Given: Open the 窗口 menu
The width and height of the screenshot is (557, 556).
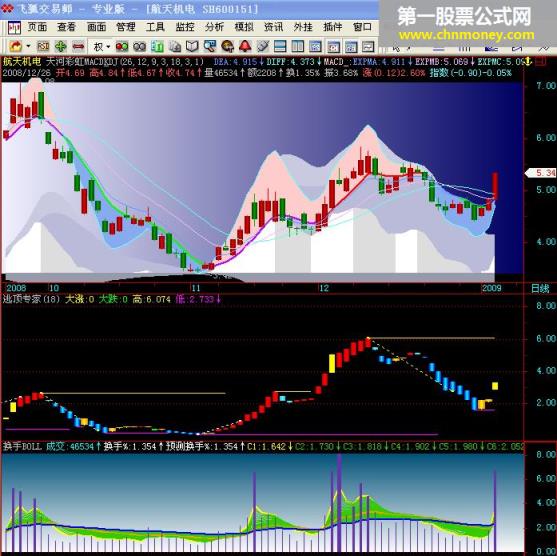Looking at the screenshot, I should click(362, 27).
